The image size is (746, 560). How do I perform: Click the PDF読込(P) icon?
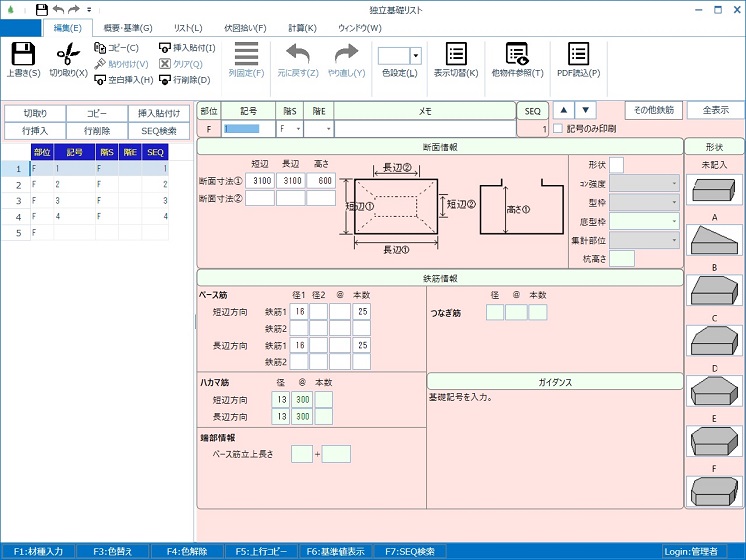coord(579,54)
